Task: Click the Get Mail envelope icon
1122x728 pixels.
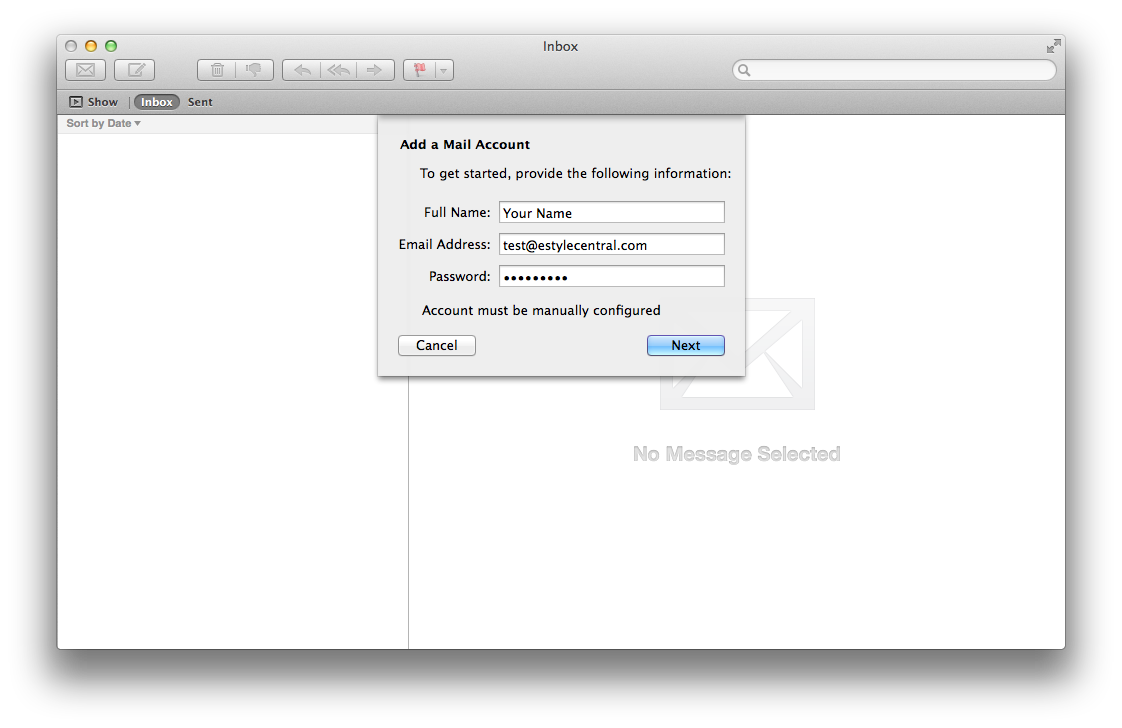Action: 85,70
